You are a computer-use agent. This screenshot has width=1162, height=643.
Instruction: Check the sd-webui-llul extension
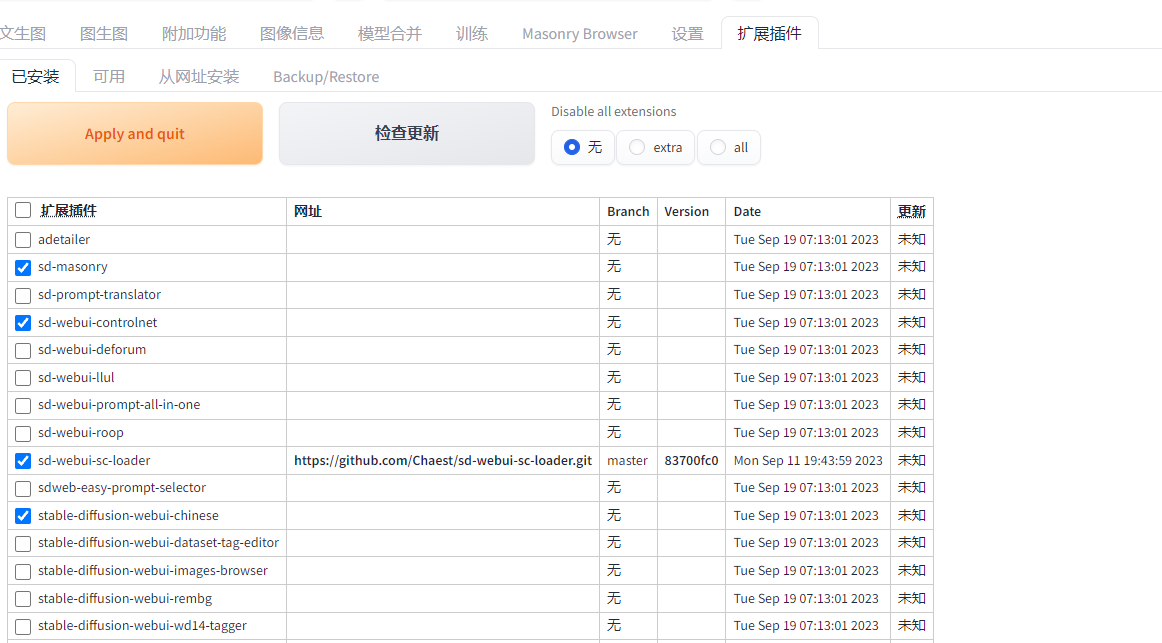pyautogui.click(x=23, y=378)
